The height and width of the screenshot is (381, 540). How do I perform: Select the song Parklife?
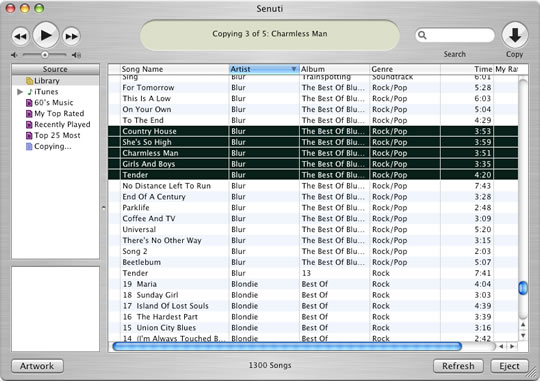[313, 208]
